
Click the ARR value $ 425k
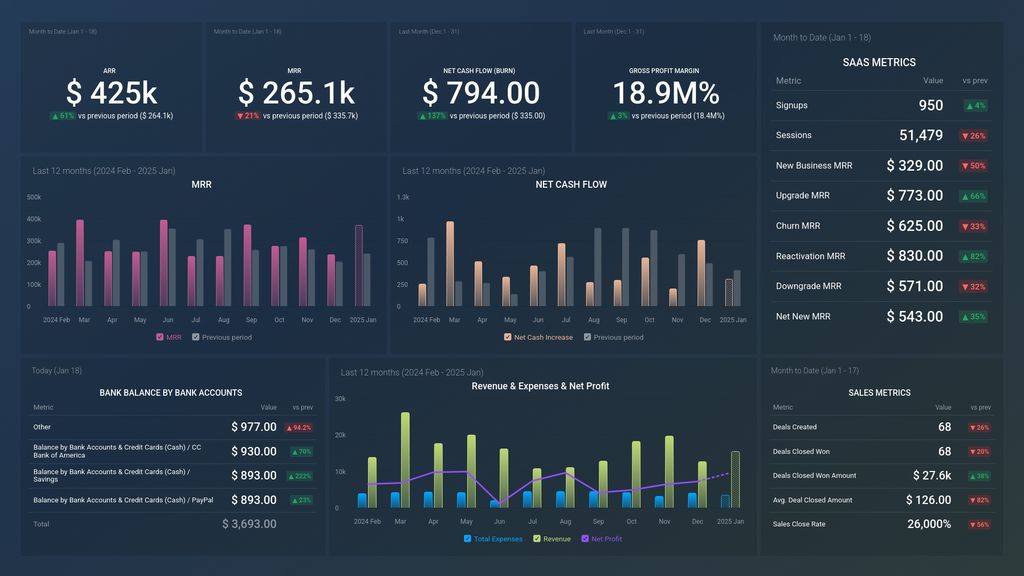point(112,93)
